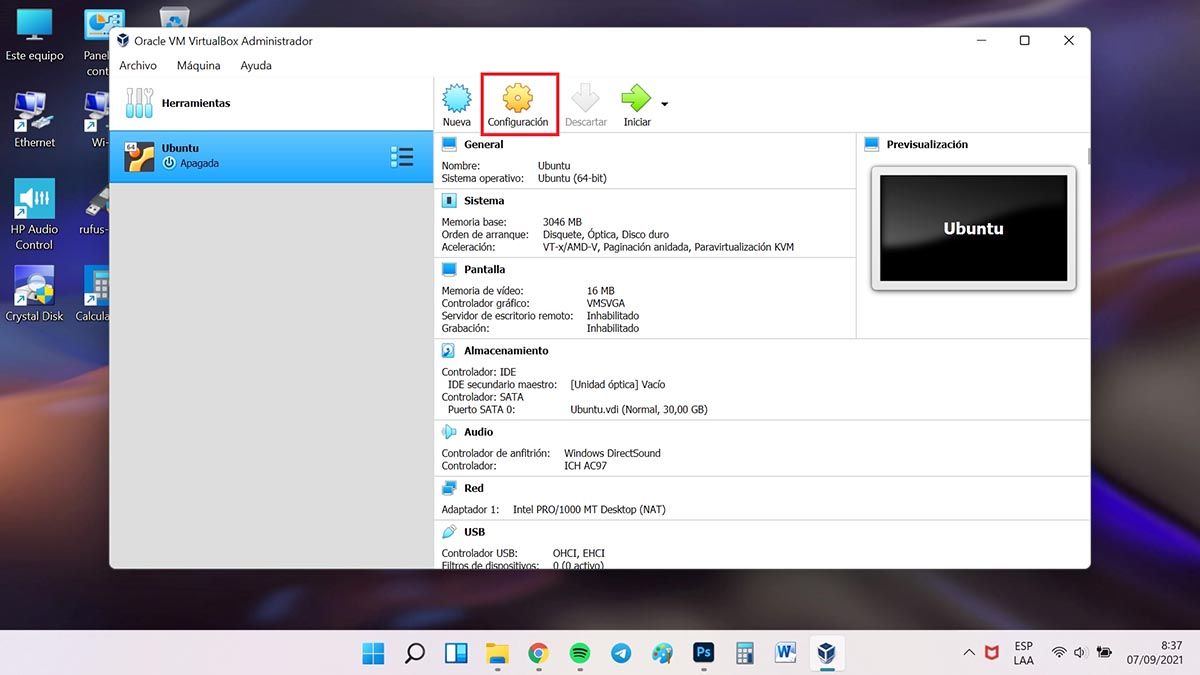Click the Ubuntu VM list menu icon
Screen dimensions: 1200x675
tap(401, 157)
